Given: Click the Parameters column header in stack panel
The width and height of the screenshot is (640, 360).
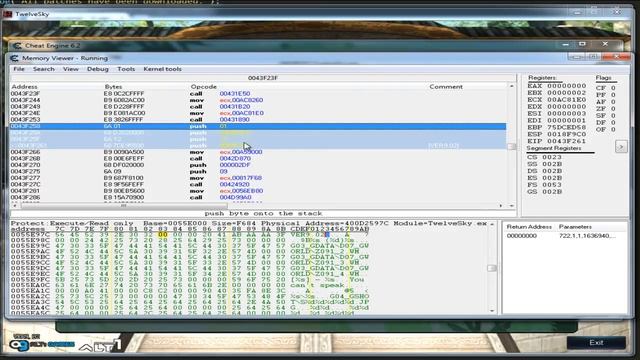Looking at the screenshot, I should 575,227.
